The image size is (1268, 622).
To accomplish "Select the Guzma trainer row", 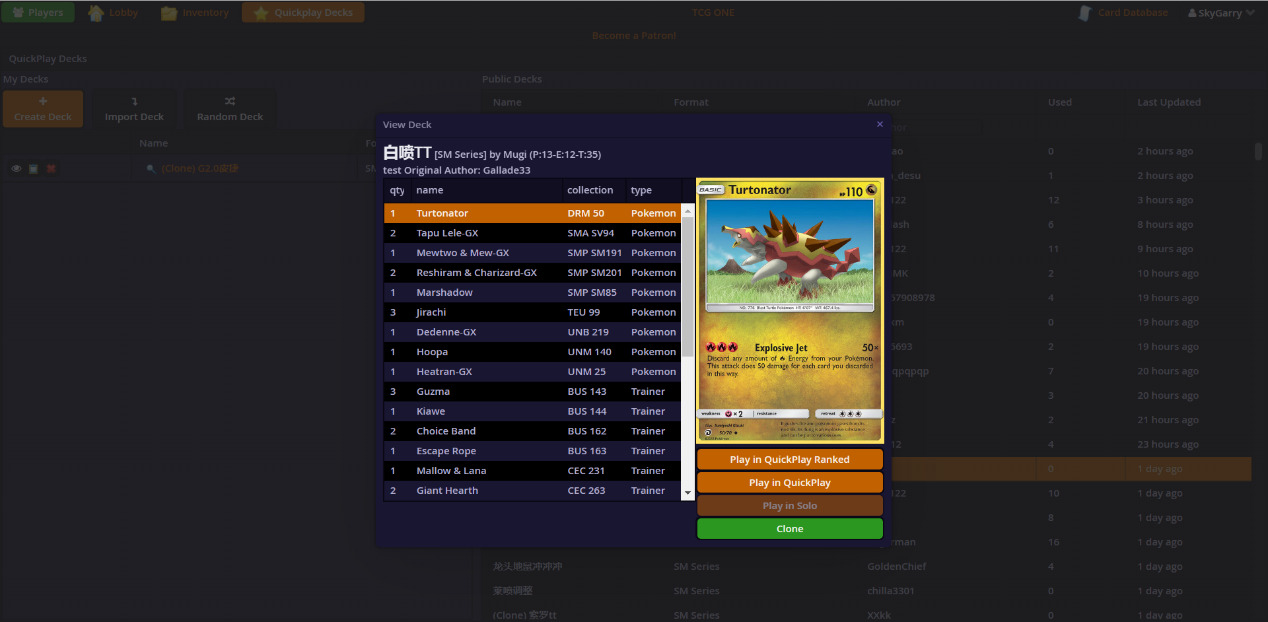I will pos(532,392).
